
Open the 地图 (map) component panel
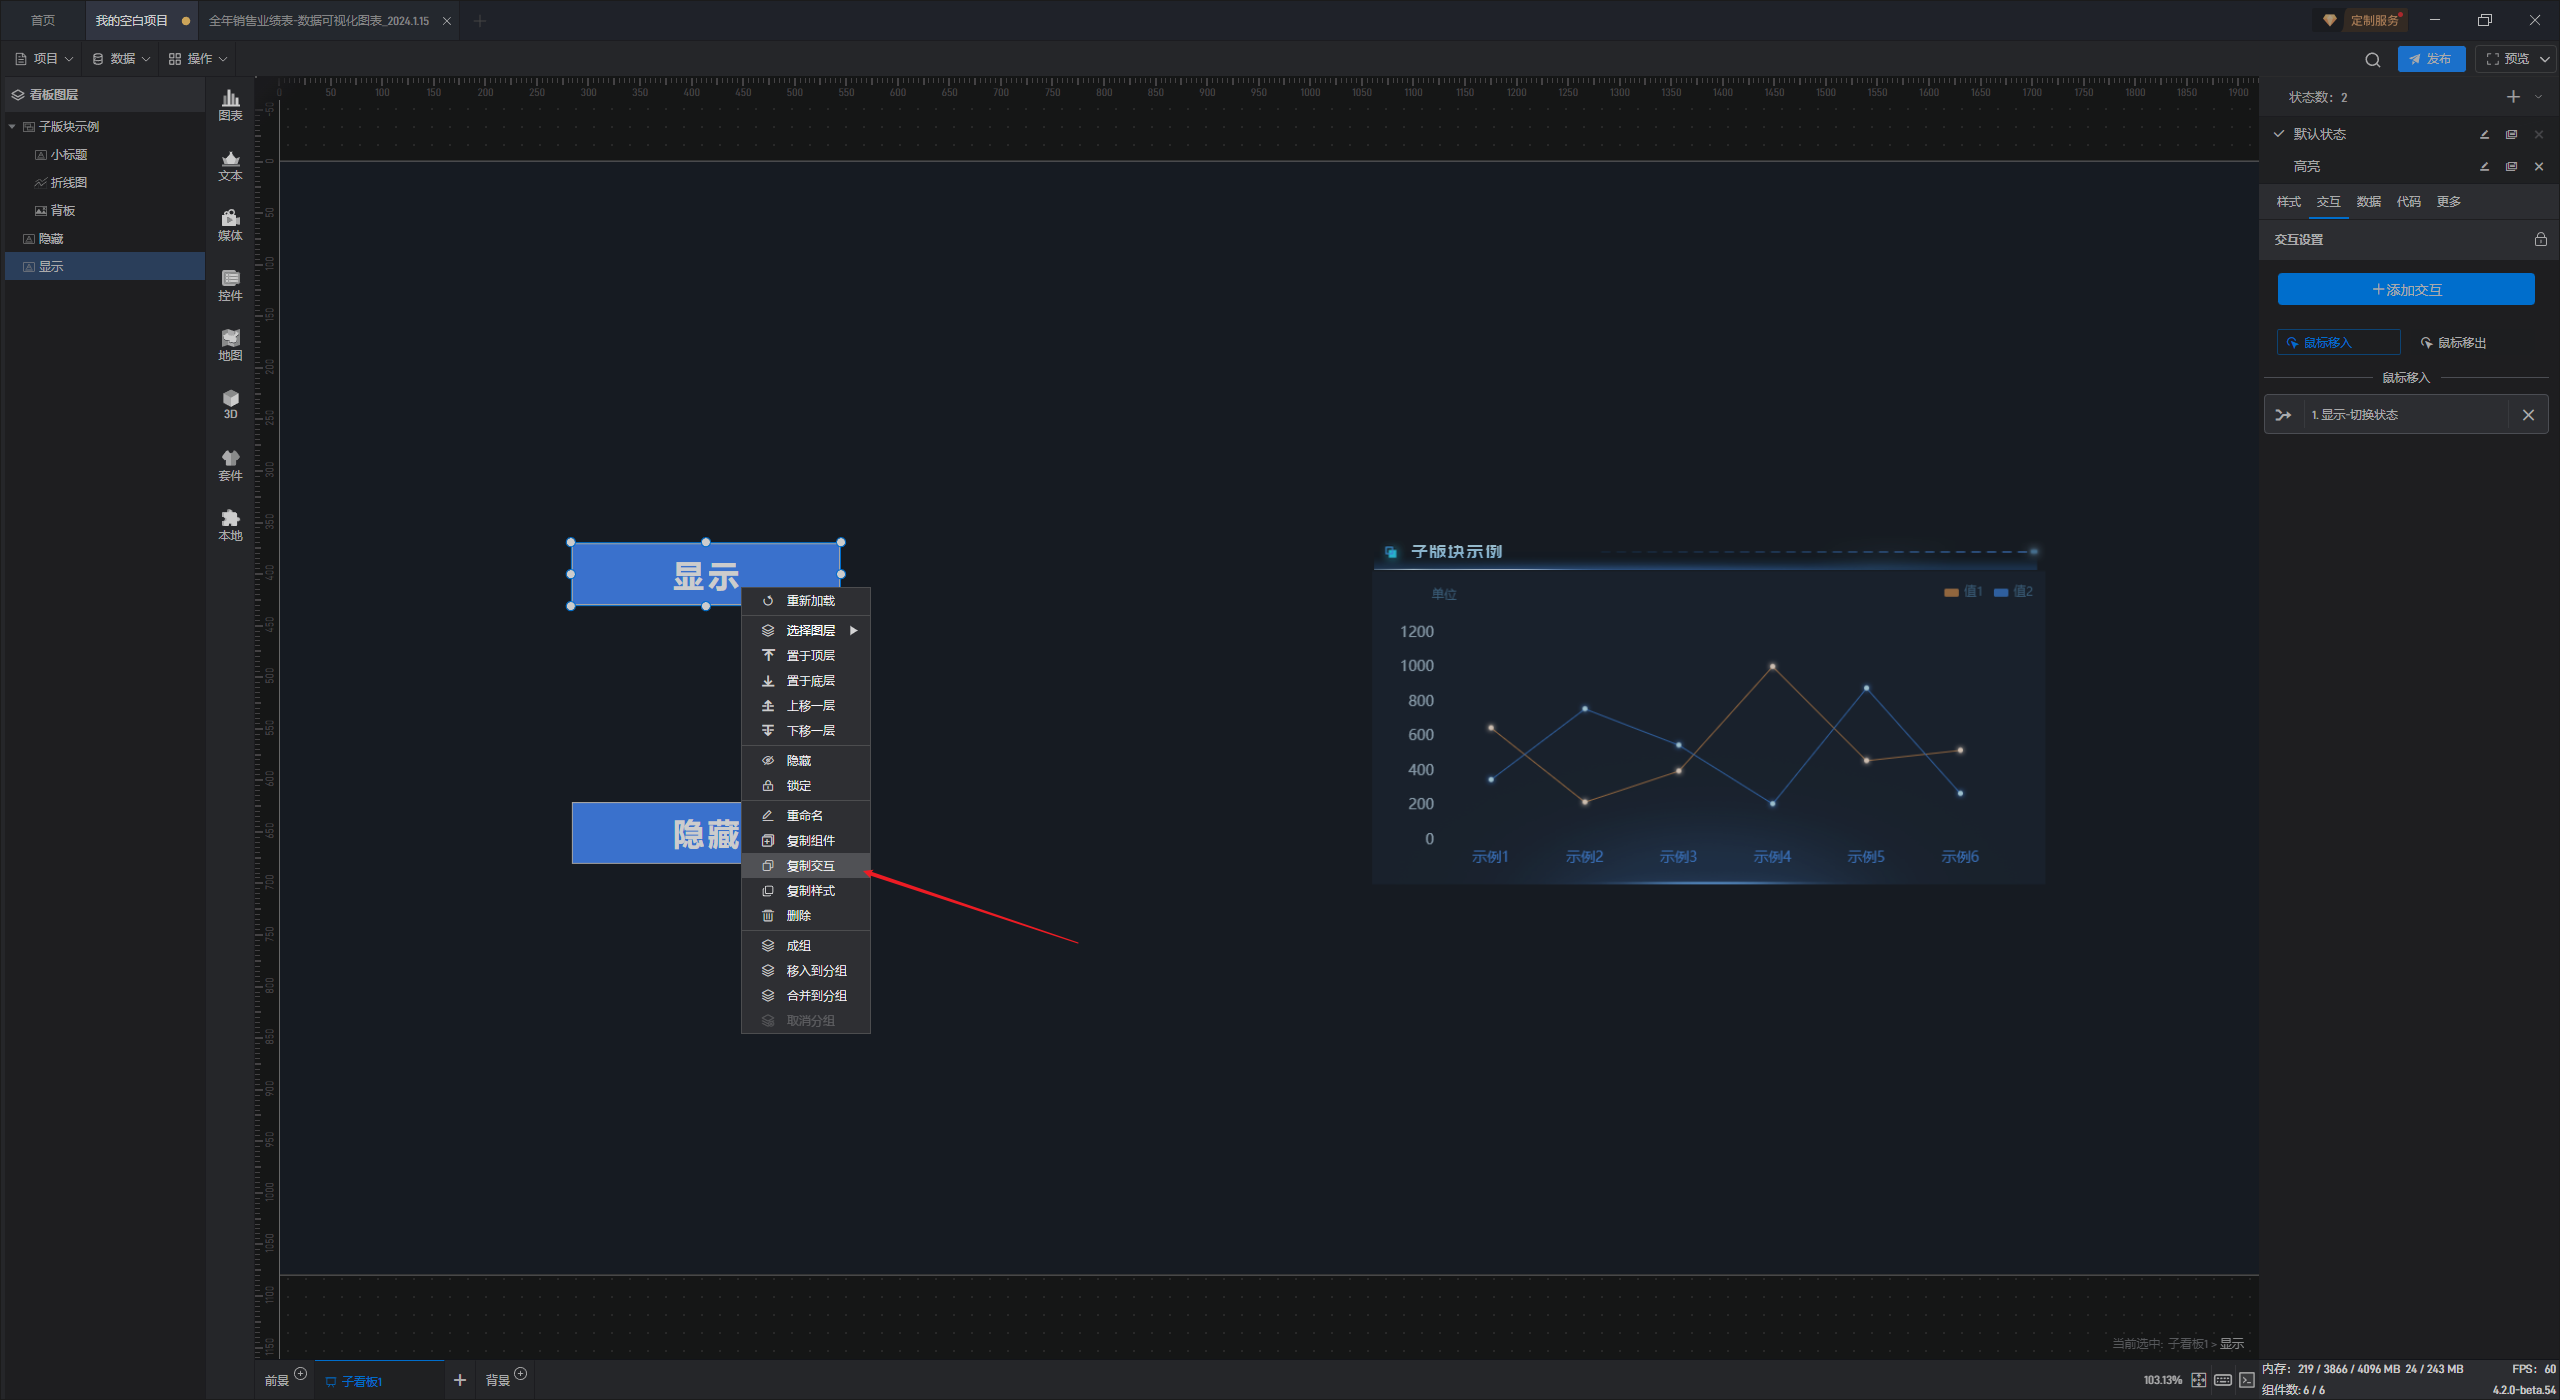230,344
